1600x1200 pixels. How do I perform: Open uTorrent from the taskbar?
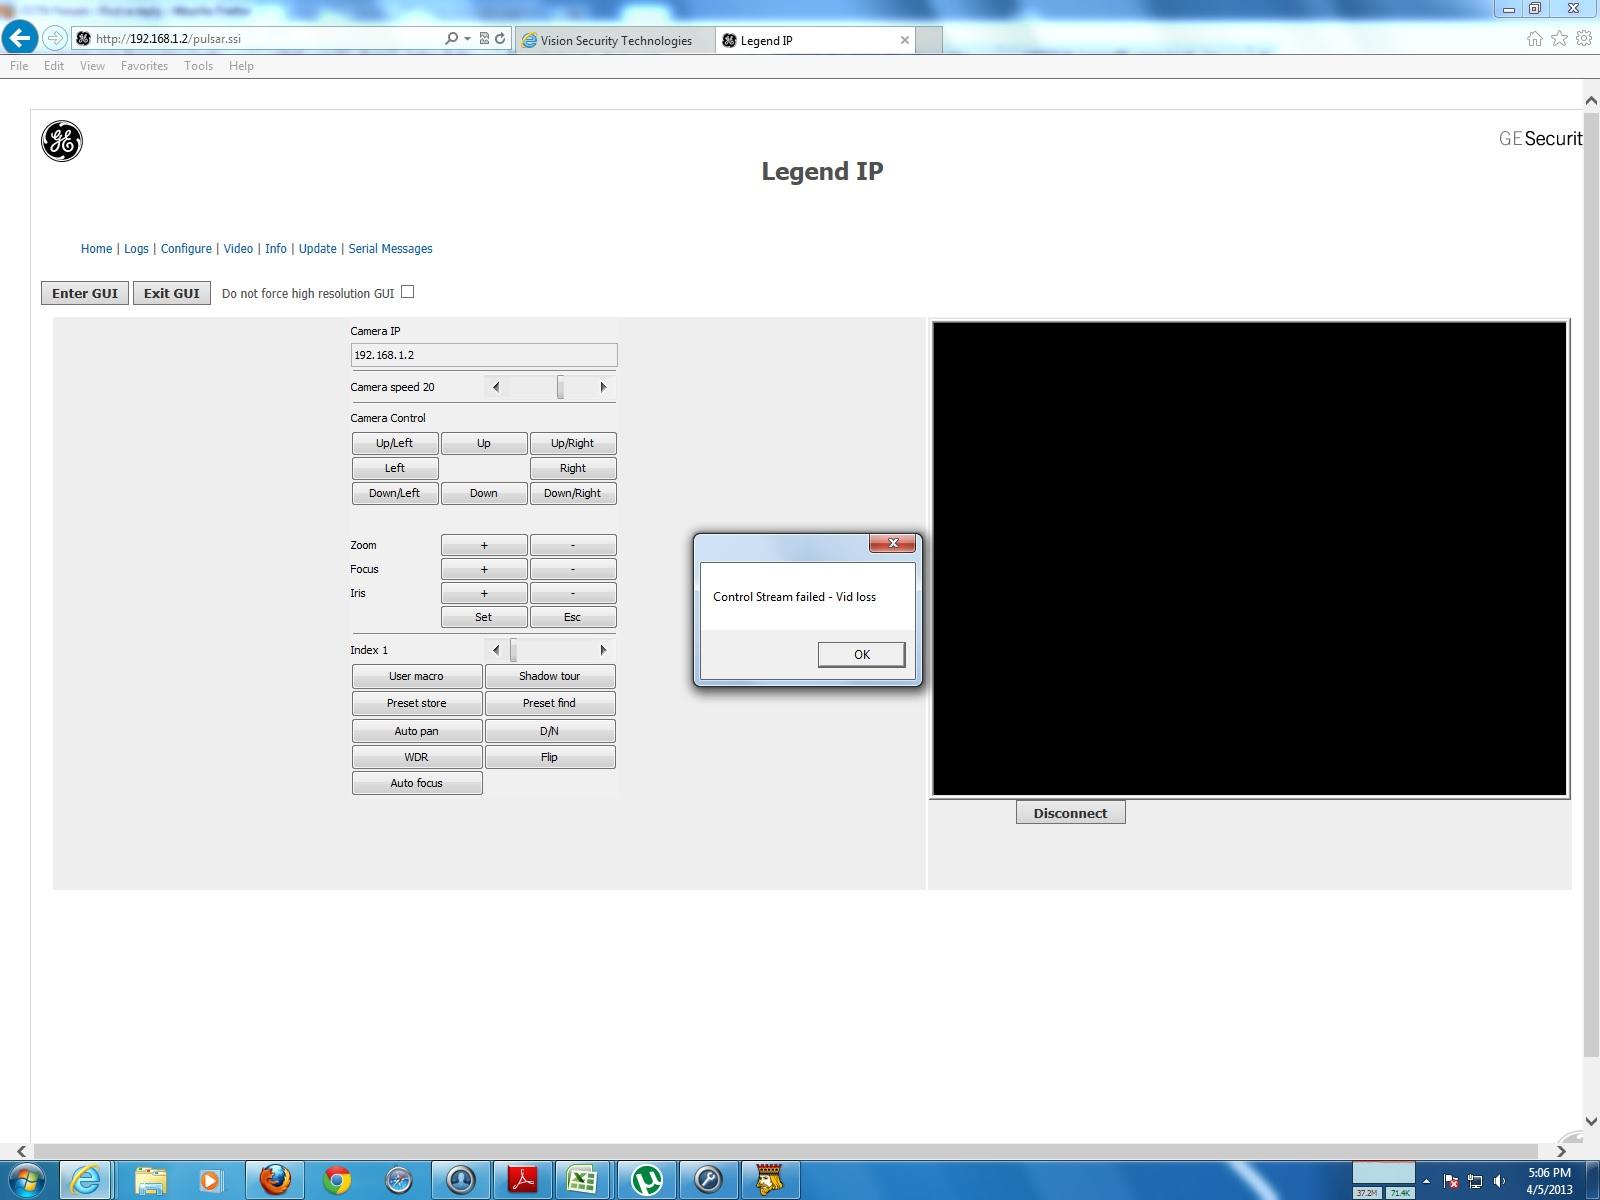click(x=647, y=1180)
